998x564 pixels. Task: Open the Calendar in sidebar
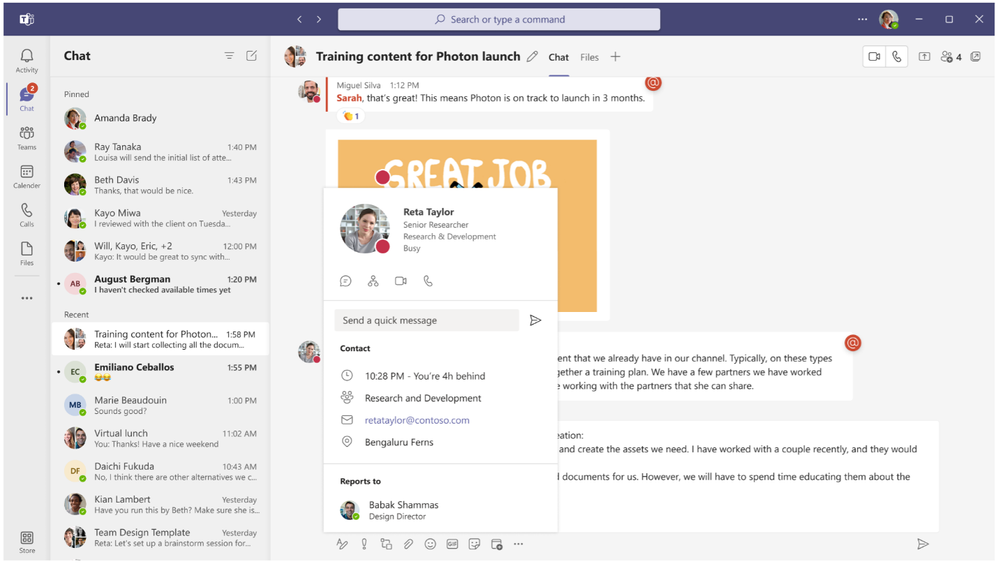pos(27,176)
